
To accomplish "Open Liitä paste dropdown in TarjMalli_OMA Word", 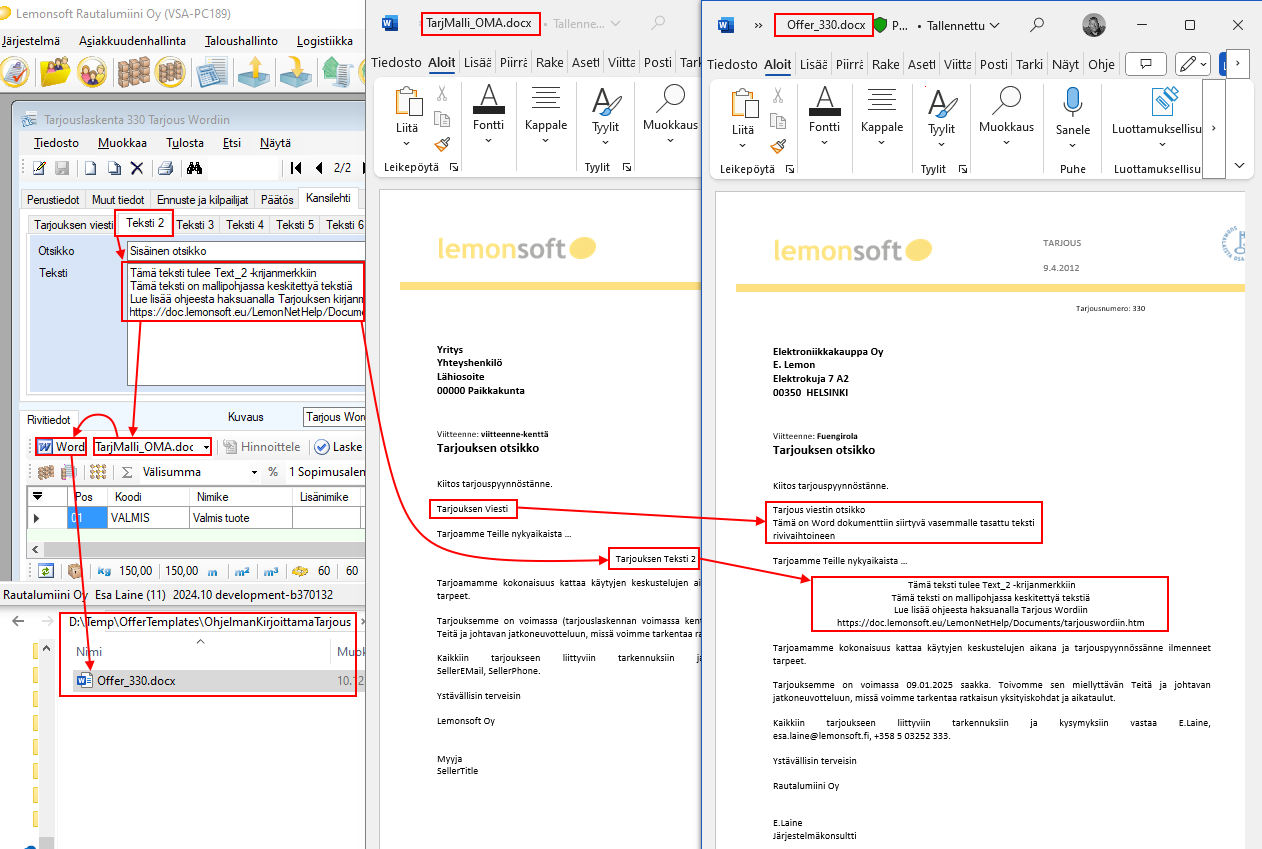I will [x=406, y=143].
